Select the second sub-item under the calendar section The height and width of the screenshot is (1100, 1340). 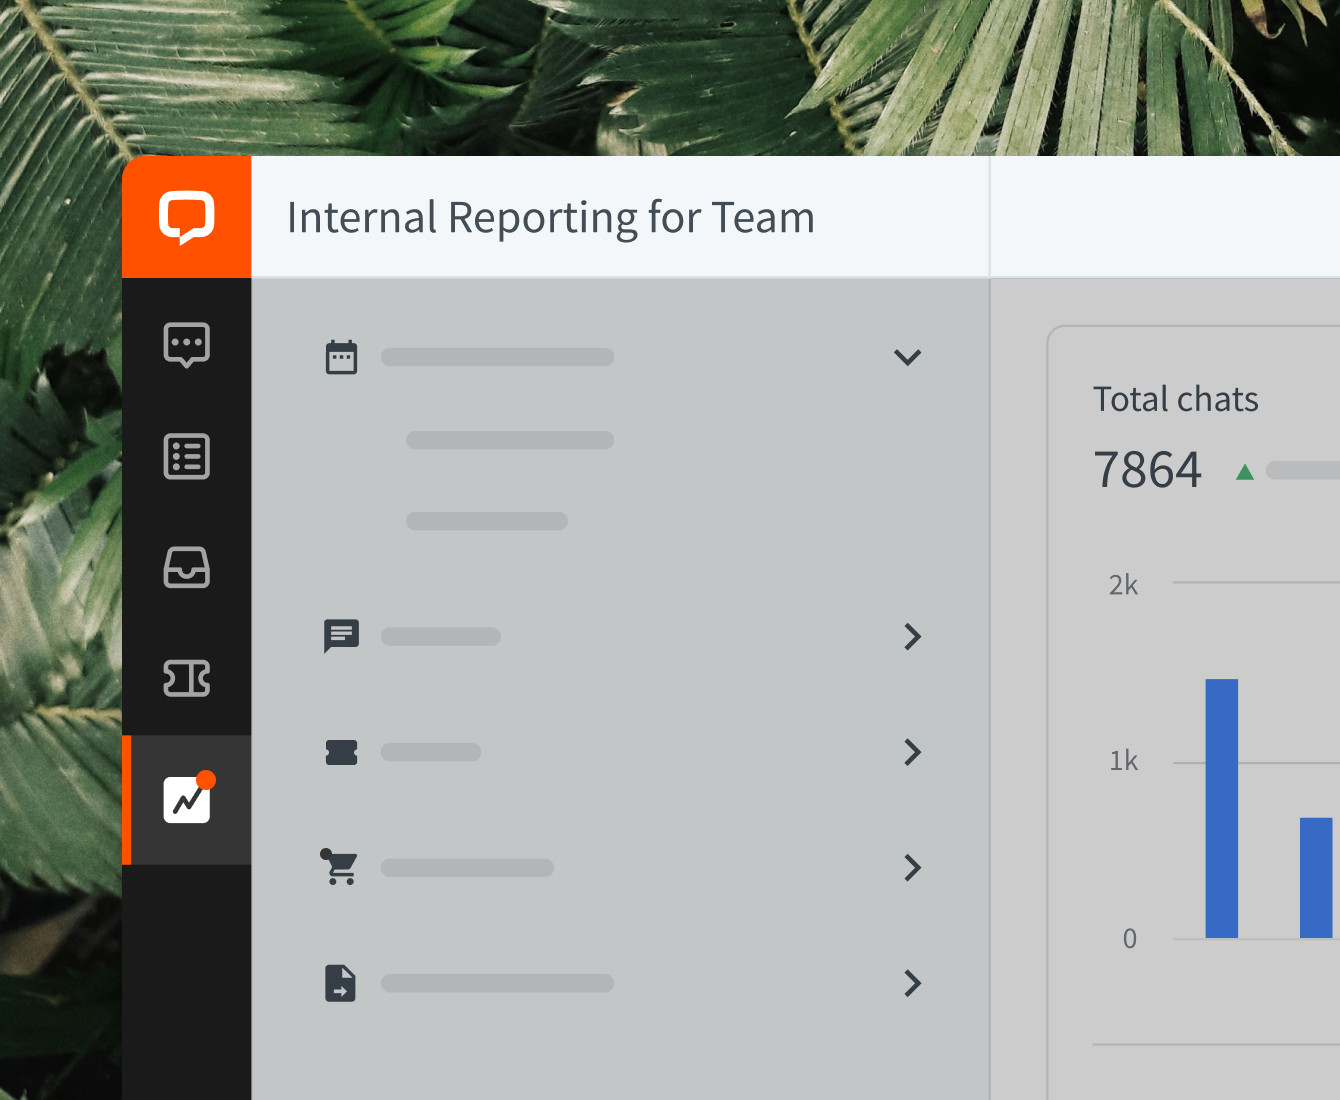[x=487, y=521]
